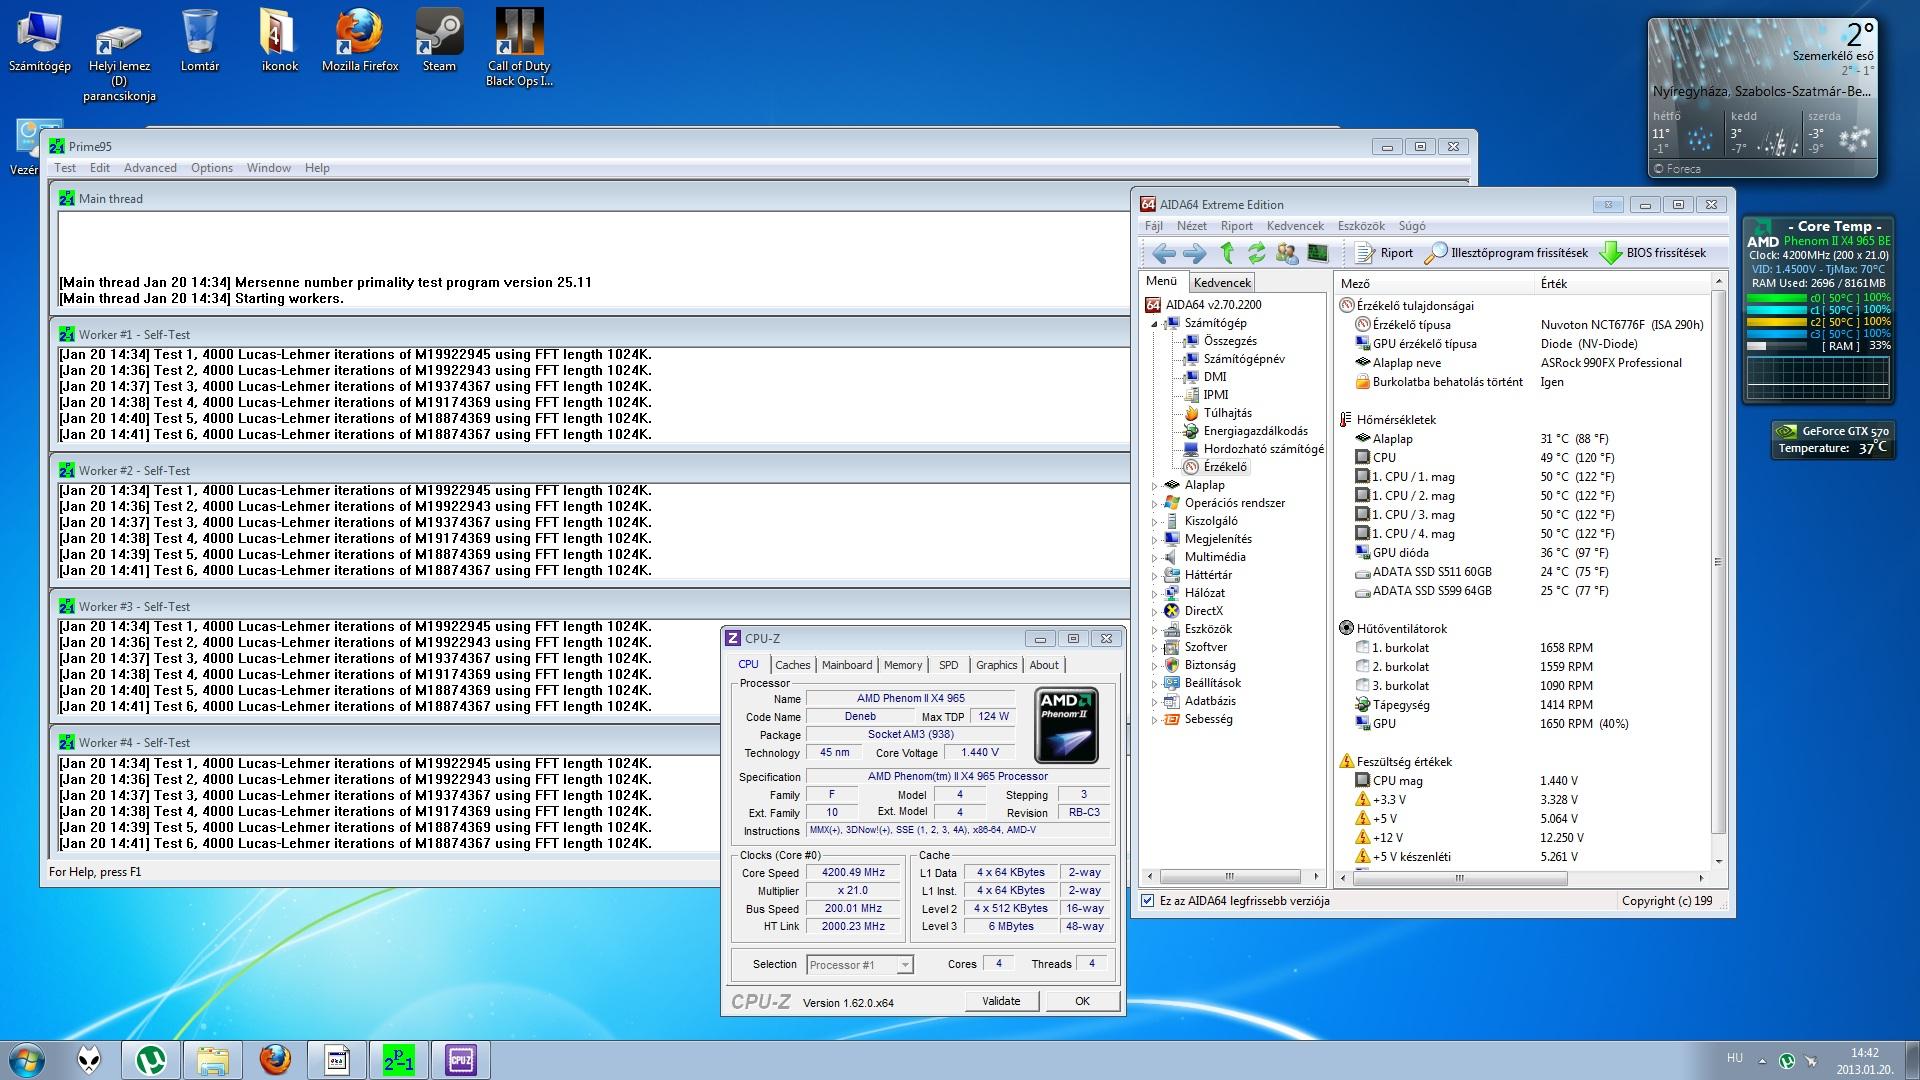Collapse the Számítógép tree node

click(1154, 323)
